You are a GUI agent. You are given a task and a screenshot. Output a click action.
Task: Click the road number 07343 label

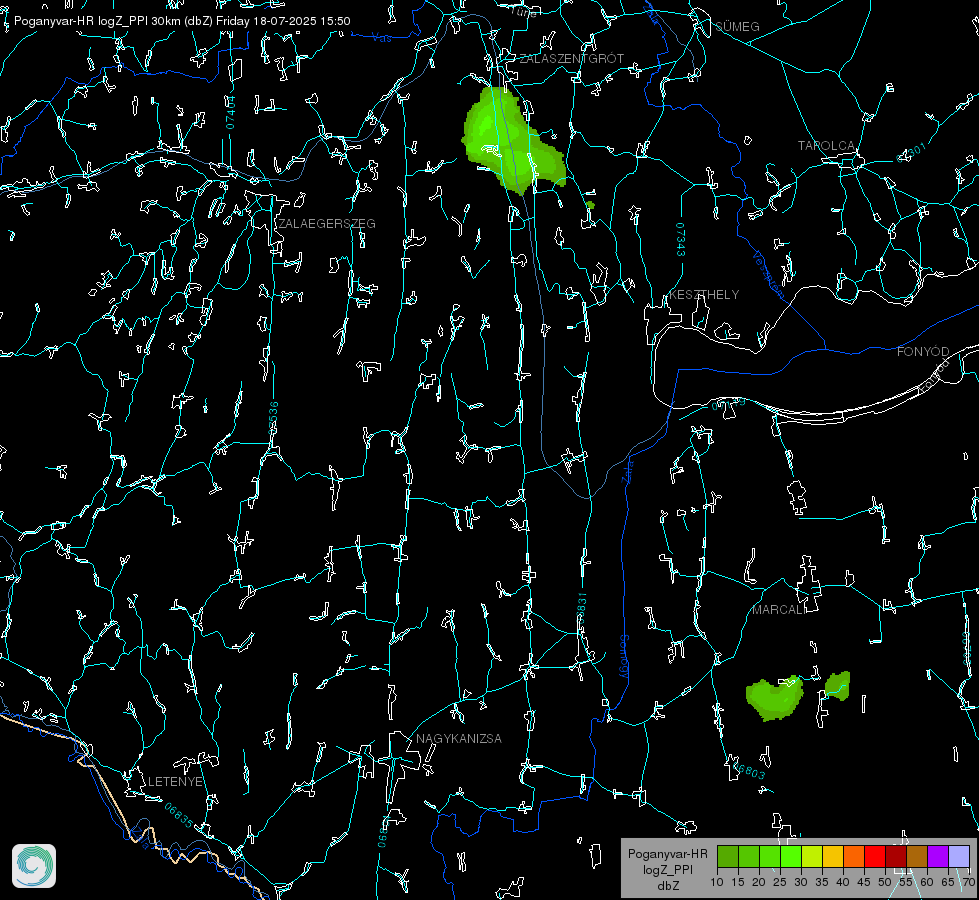pyautogui.click(x=681, y=240)
